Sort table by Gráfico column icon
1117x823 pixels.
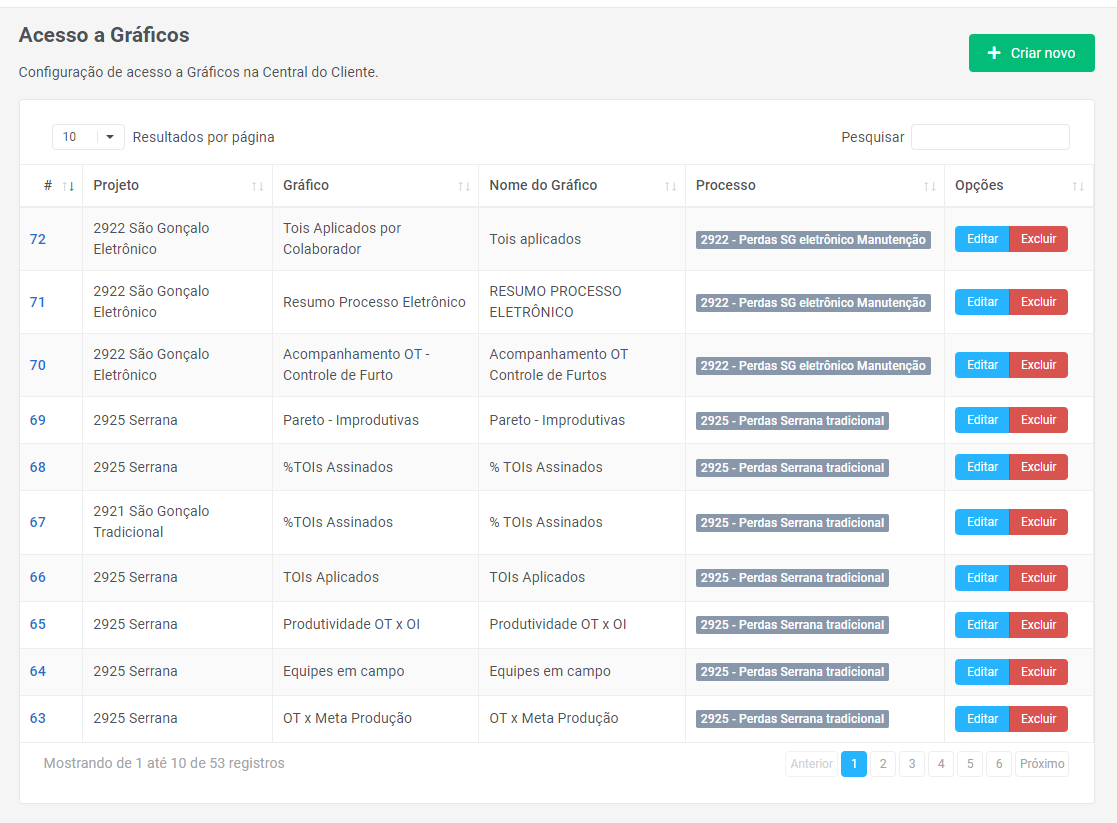point(464,186)
